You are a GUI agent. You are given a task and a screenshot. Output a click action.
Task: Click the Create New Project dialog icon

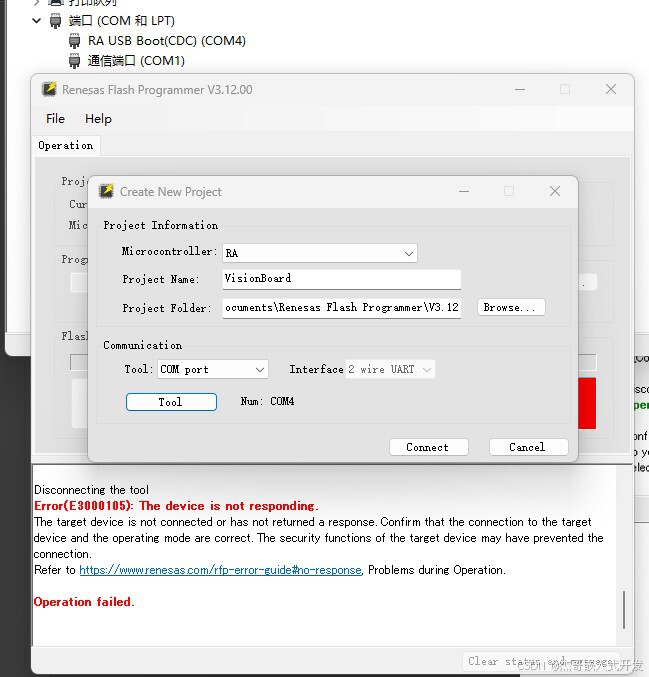(106, 191)
